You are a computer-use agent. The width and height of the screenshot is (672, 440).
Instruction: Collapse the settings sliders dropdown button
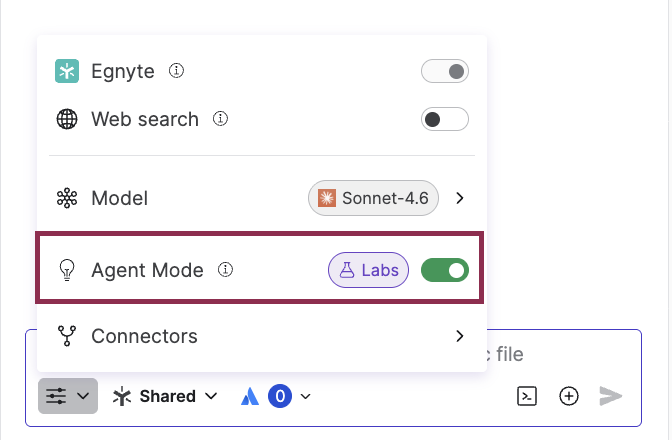[x=68, y=396]
